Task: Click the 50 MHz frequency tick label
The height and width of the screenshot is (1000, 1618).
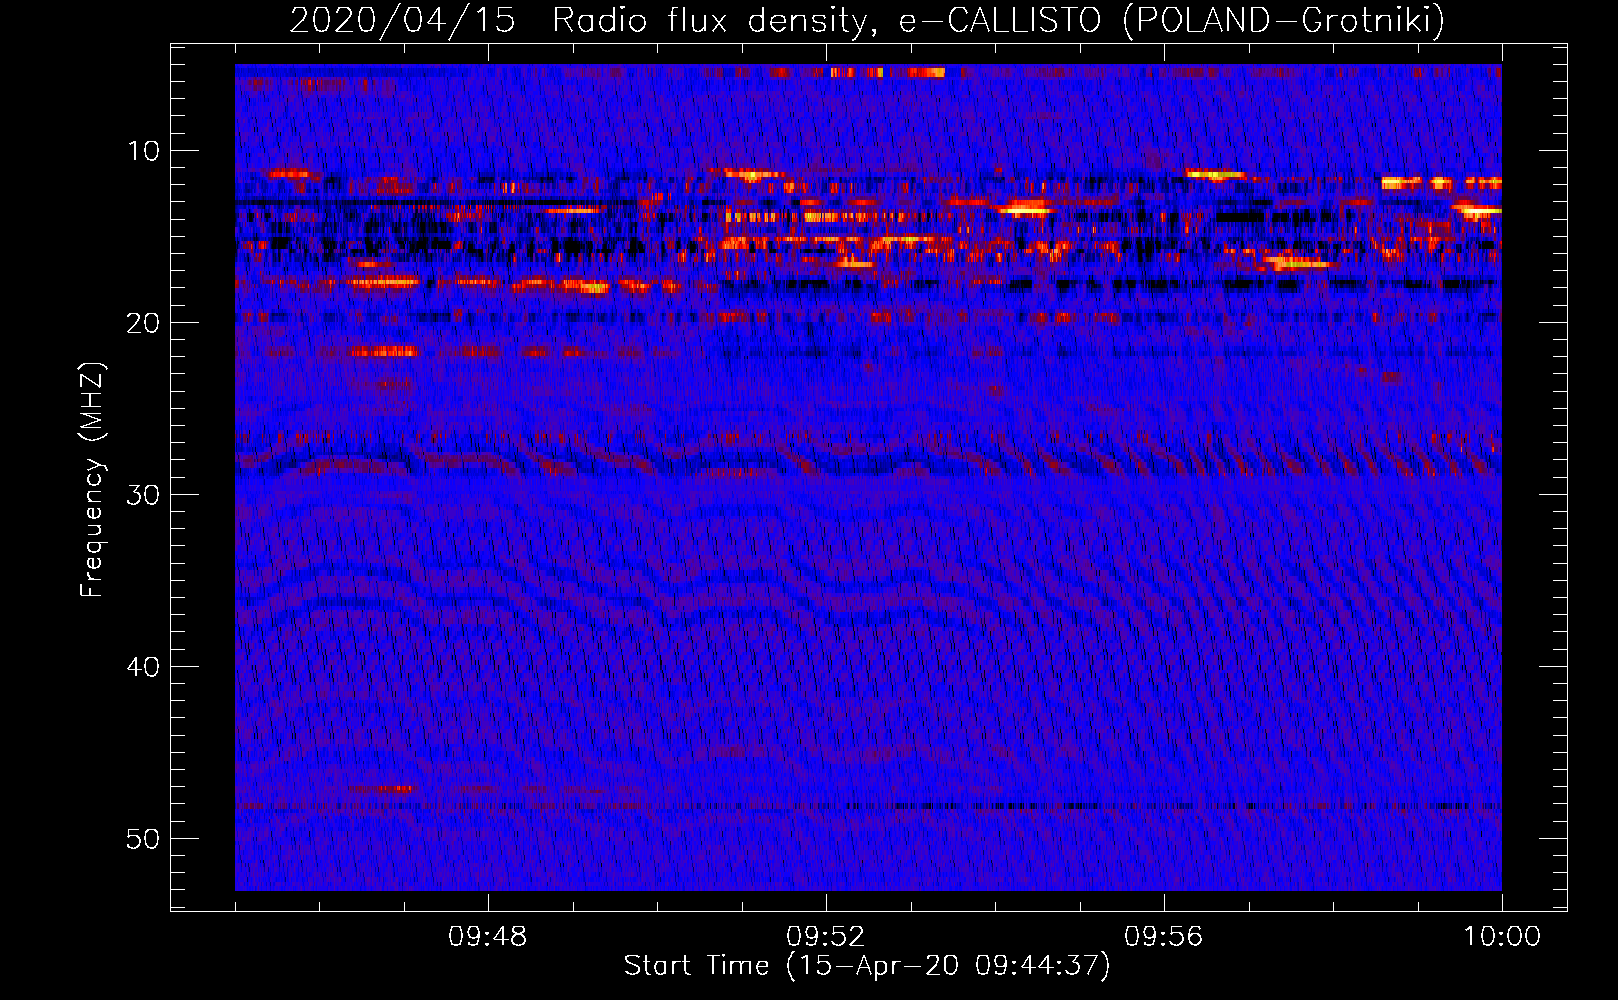Action: 144,839
